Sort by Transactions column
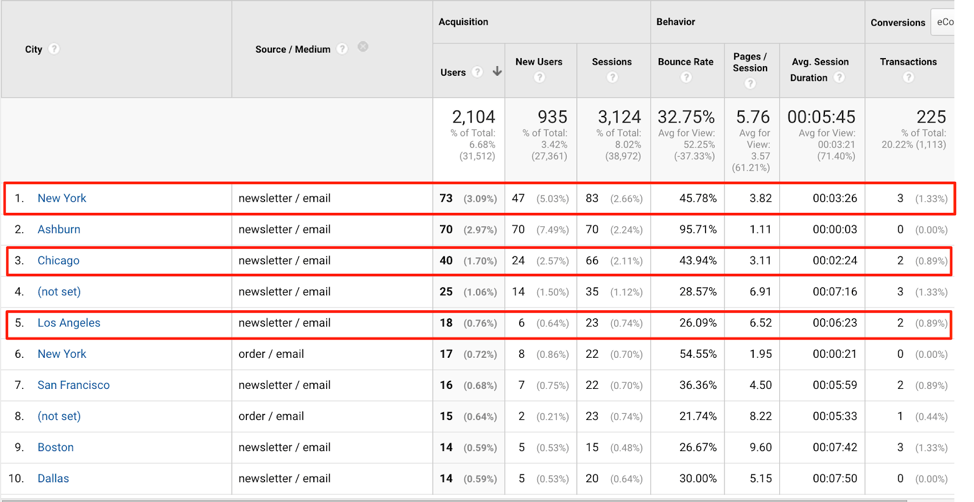Image resolution: width=974 pixels, height=502 pixels. (908, 62)
